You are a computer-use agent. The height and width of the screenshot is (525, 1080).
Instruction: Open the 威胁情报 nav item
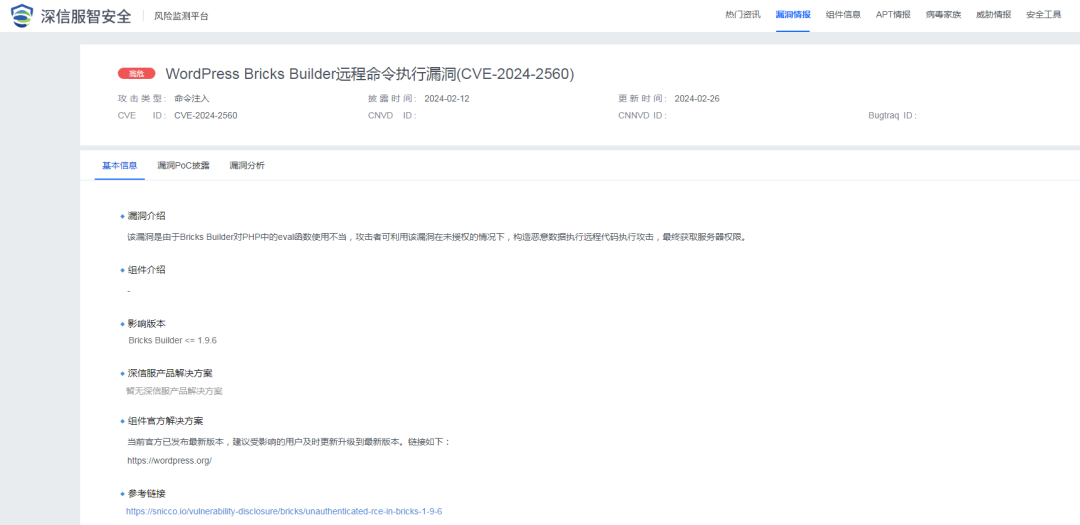993,14
